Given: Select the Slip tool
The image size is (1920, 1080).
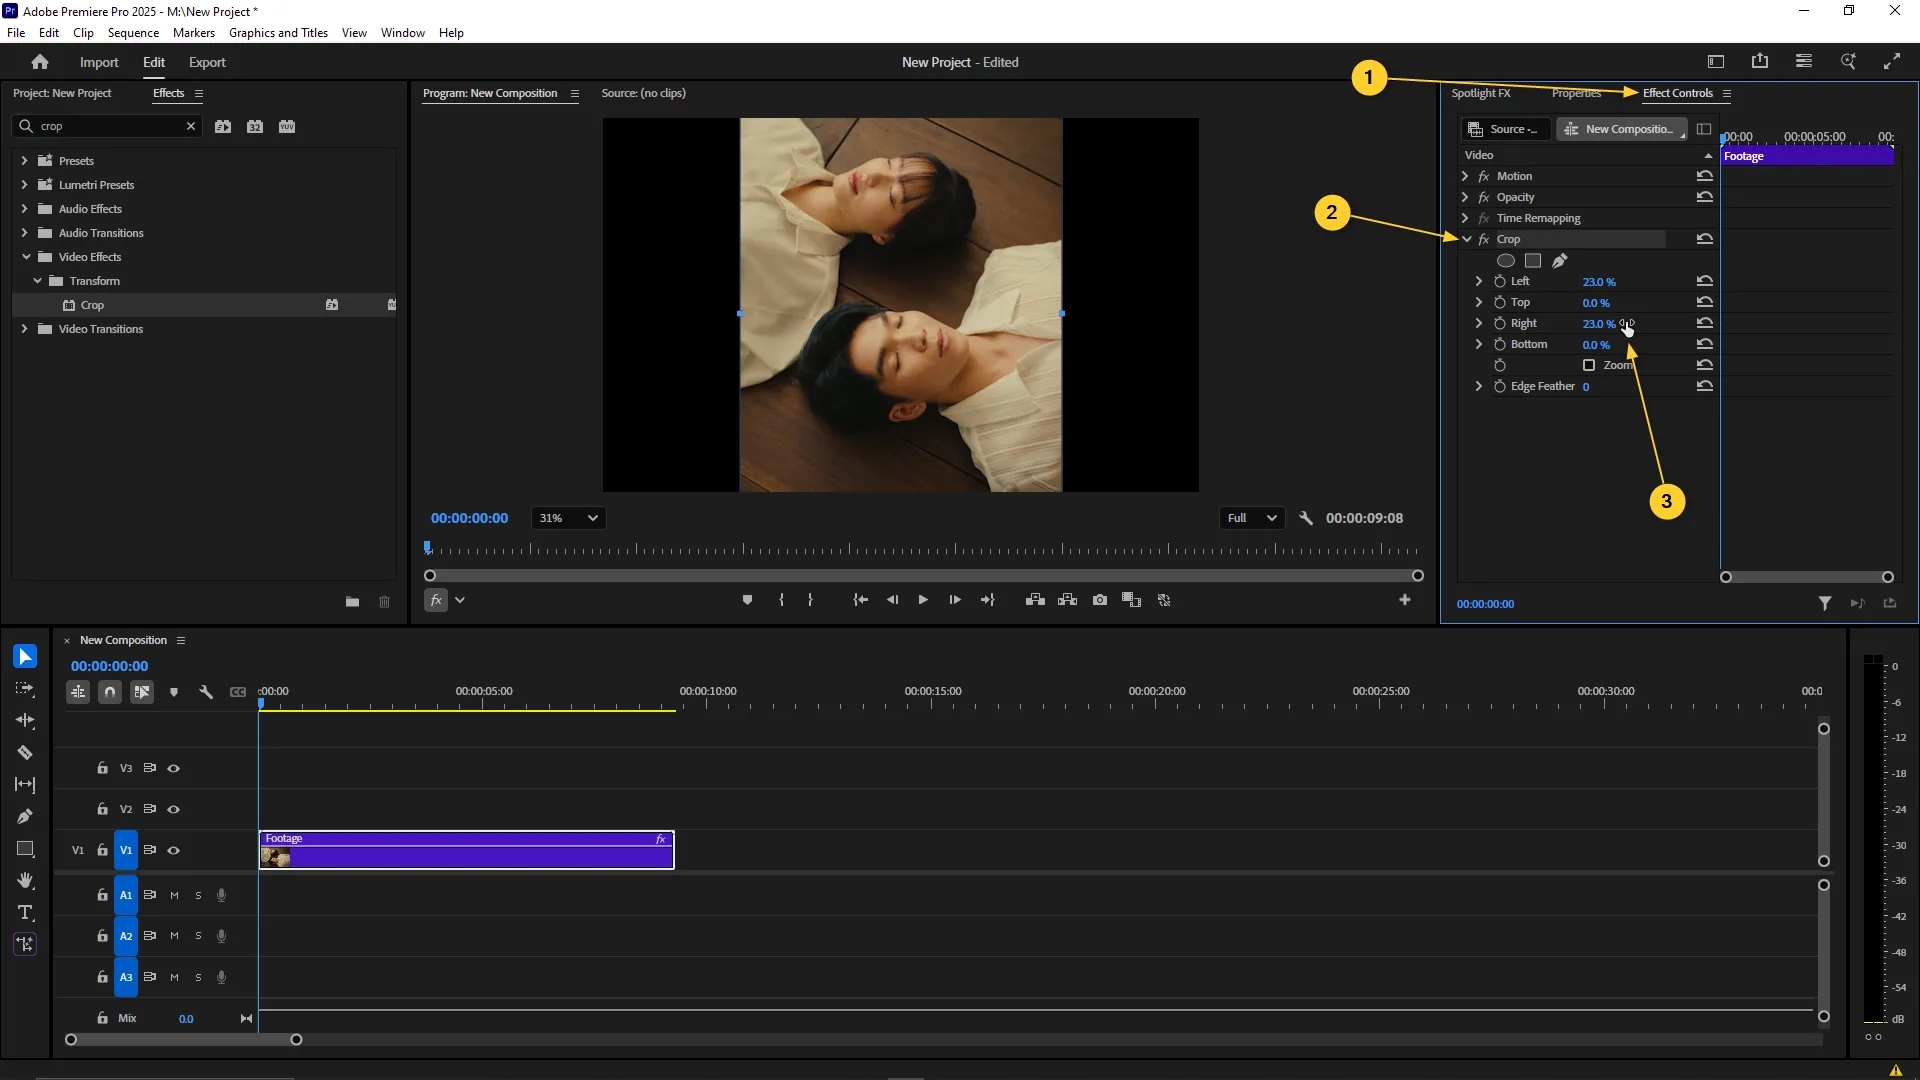Looking at the screenshot, I should pos(25,784).
